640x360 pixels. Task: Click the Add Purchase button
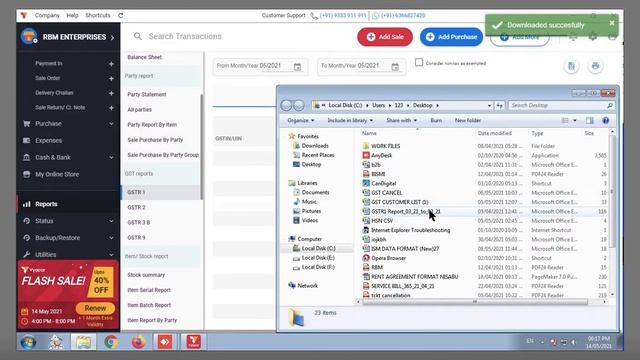point(451,37)
